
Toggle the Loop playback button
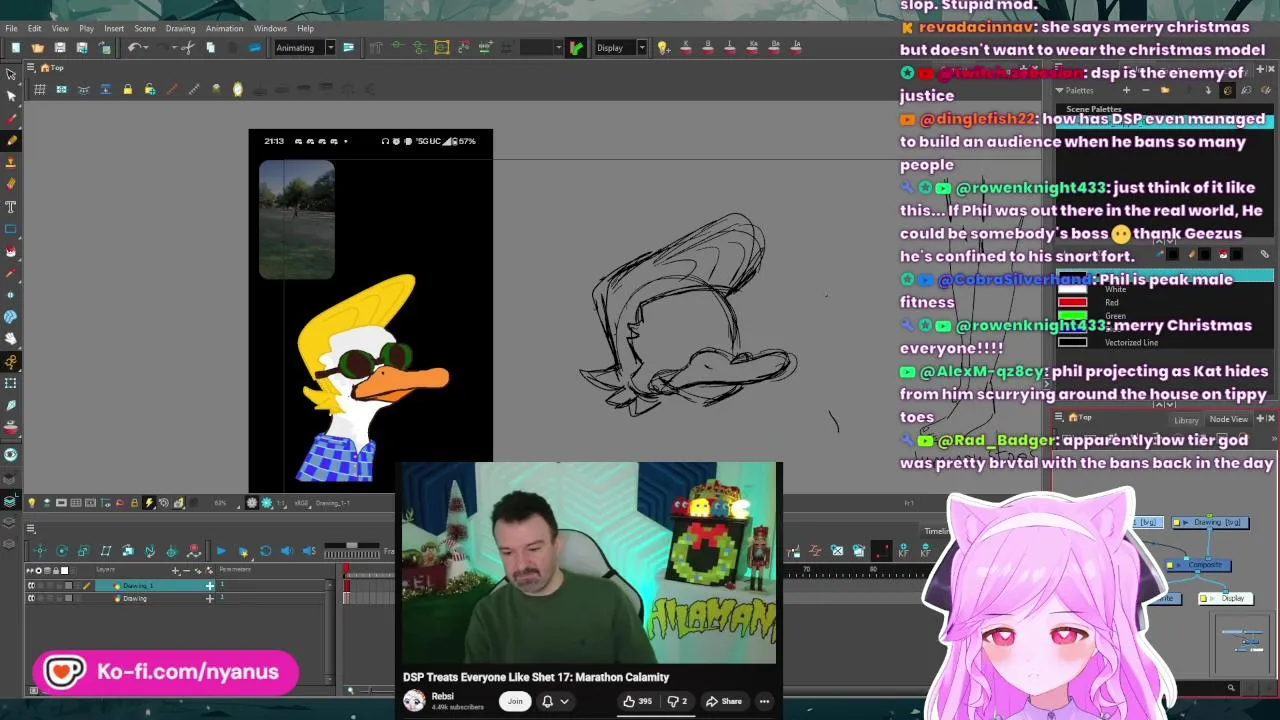coord(265,551)
